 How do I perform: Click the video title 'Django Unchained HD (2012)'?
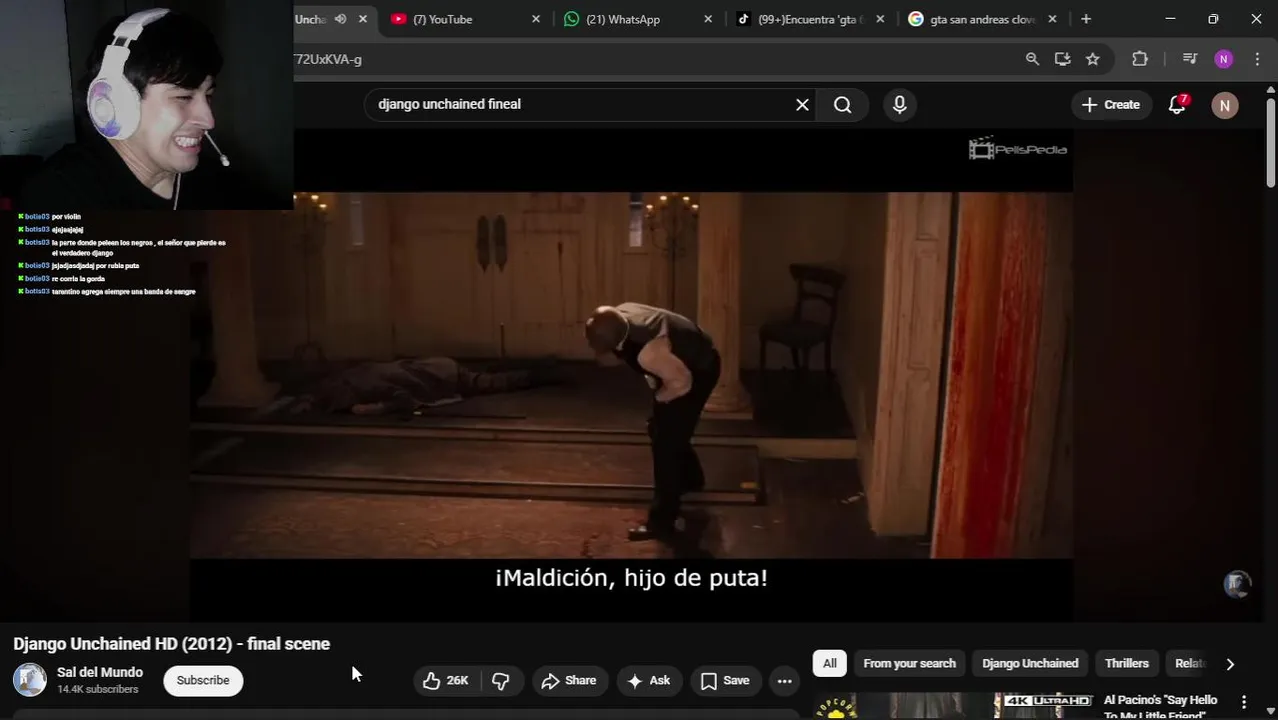172,644
